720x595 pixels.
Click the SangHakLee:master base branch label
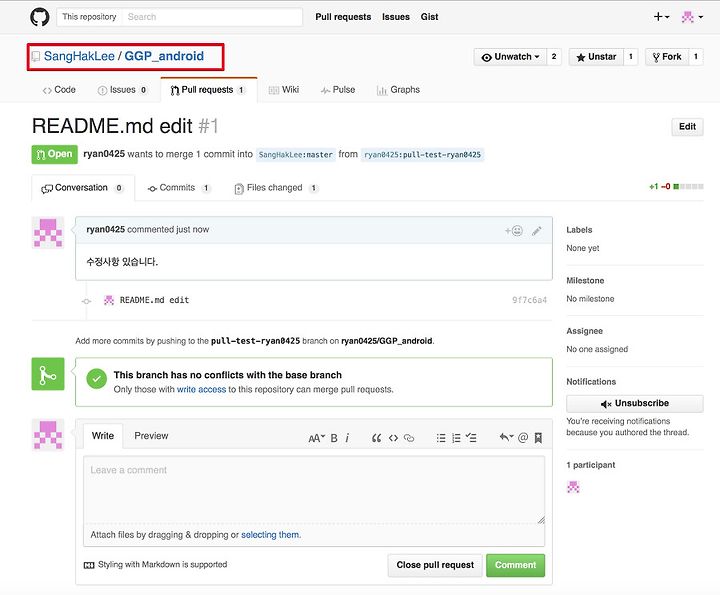coord(296,155)
